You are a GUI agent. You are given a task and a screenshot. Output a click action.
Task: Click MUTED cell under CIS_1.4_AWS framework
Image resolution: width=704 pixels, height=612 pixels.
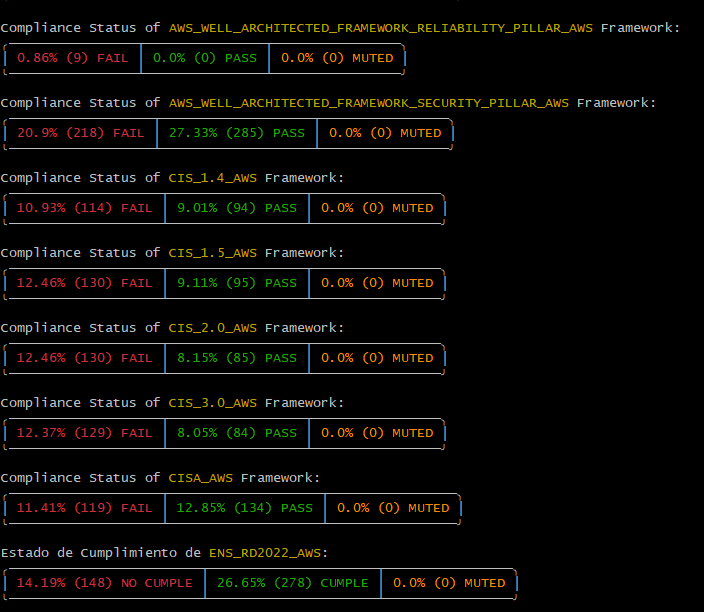(377, 208)
